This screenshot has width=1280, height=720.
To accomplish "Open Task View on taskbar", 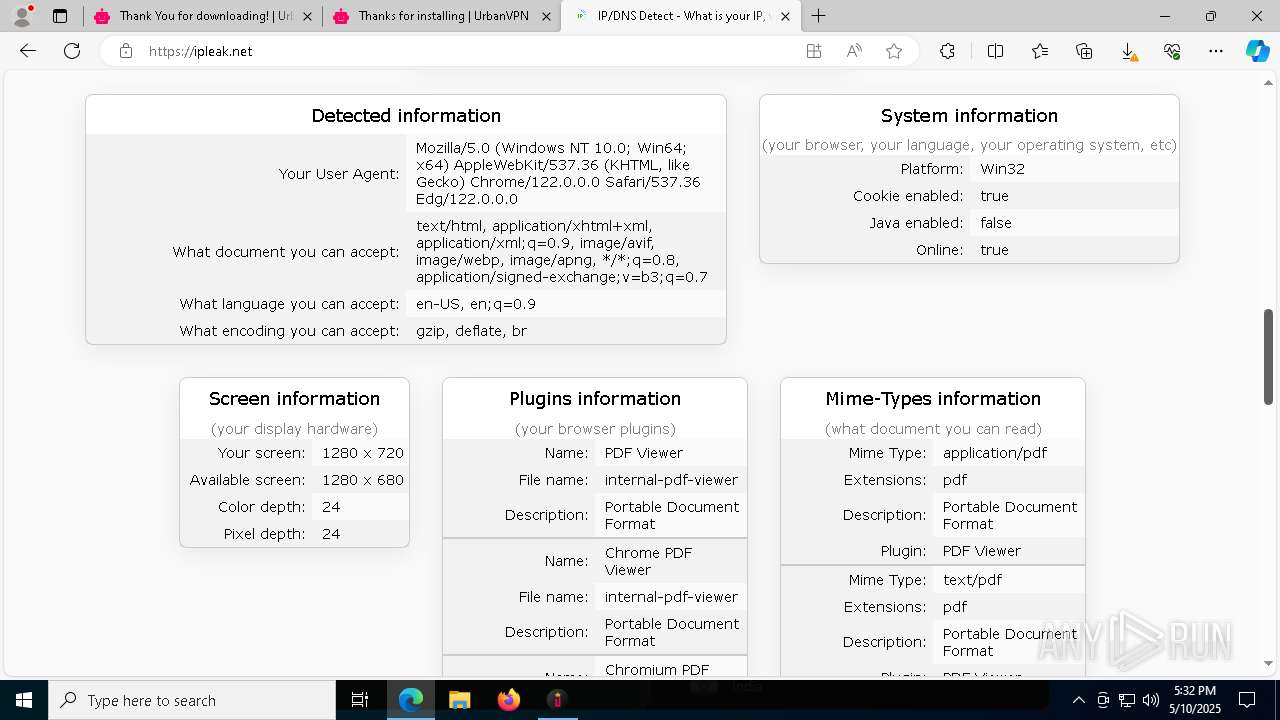I will click(360, 700).
